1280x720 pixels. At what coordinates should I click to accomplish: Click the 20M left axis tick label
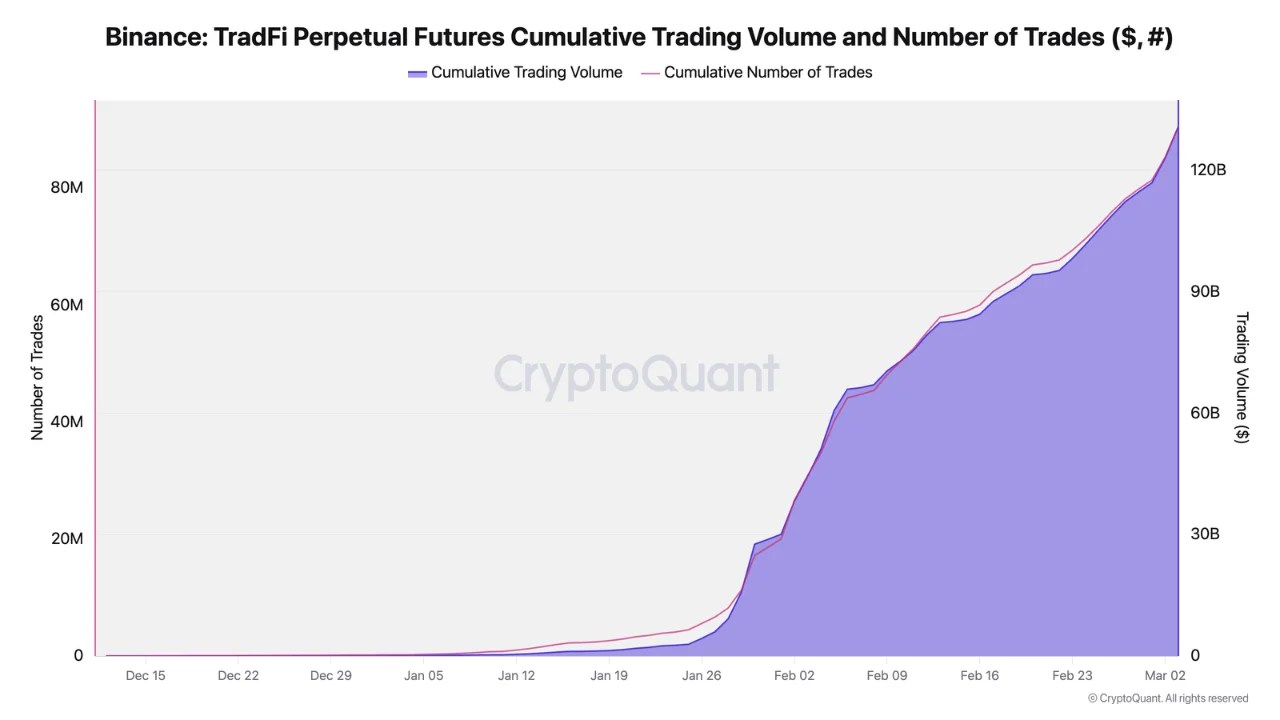point(67,538)
